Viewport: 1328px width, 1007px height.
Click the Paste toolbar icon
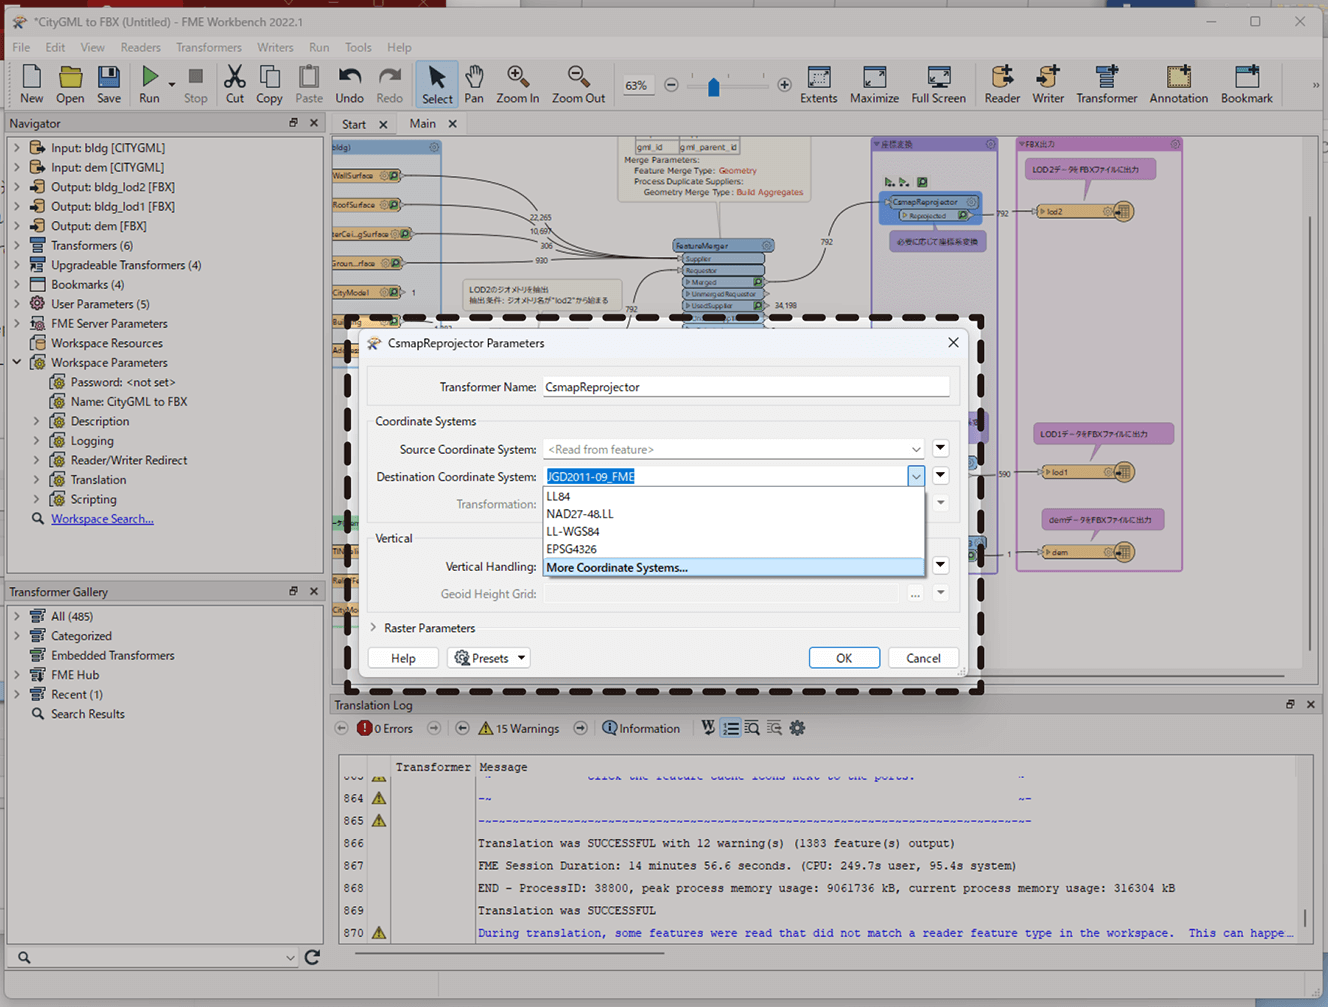click(309, 84)
